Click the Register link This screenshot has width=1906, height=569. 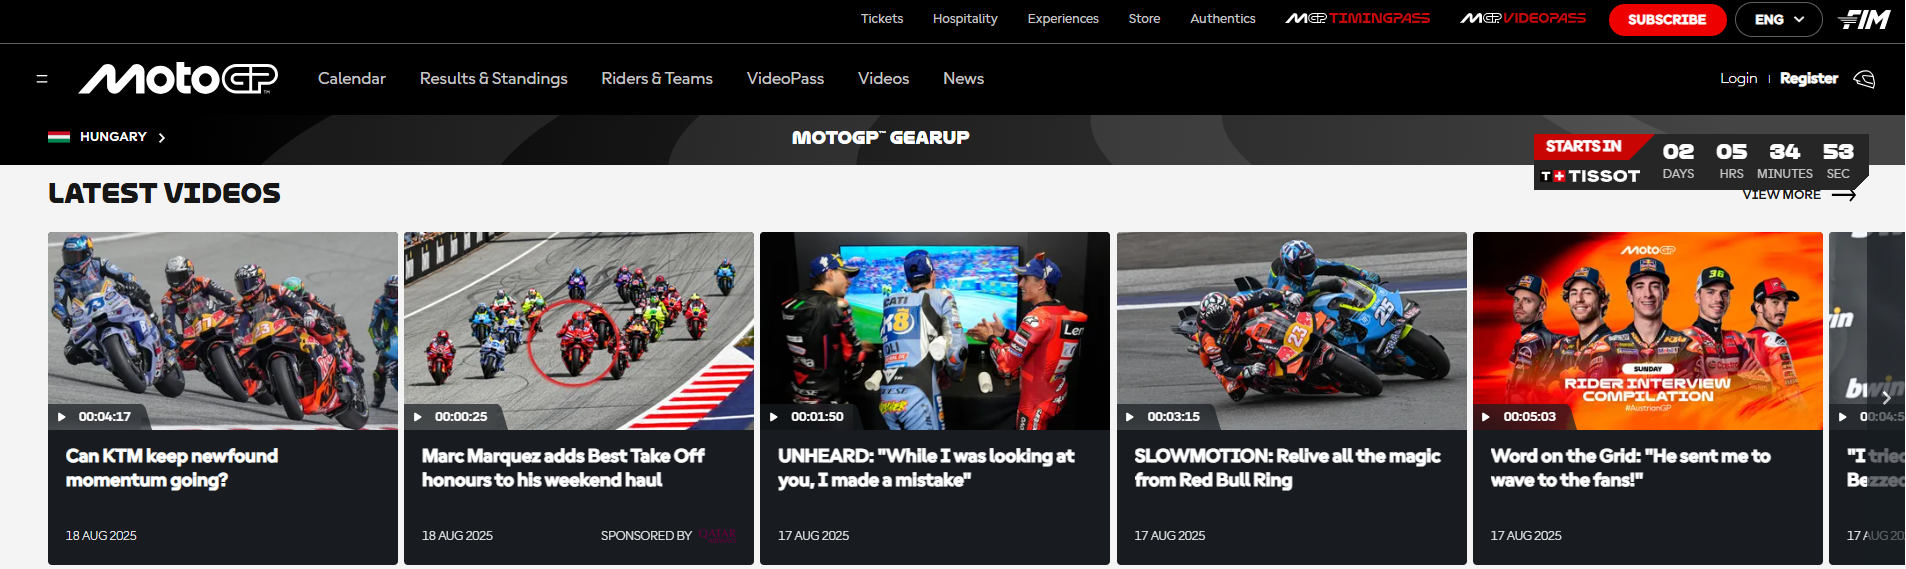(x=1808, y=78)
